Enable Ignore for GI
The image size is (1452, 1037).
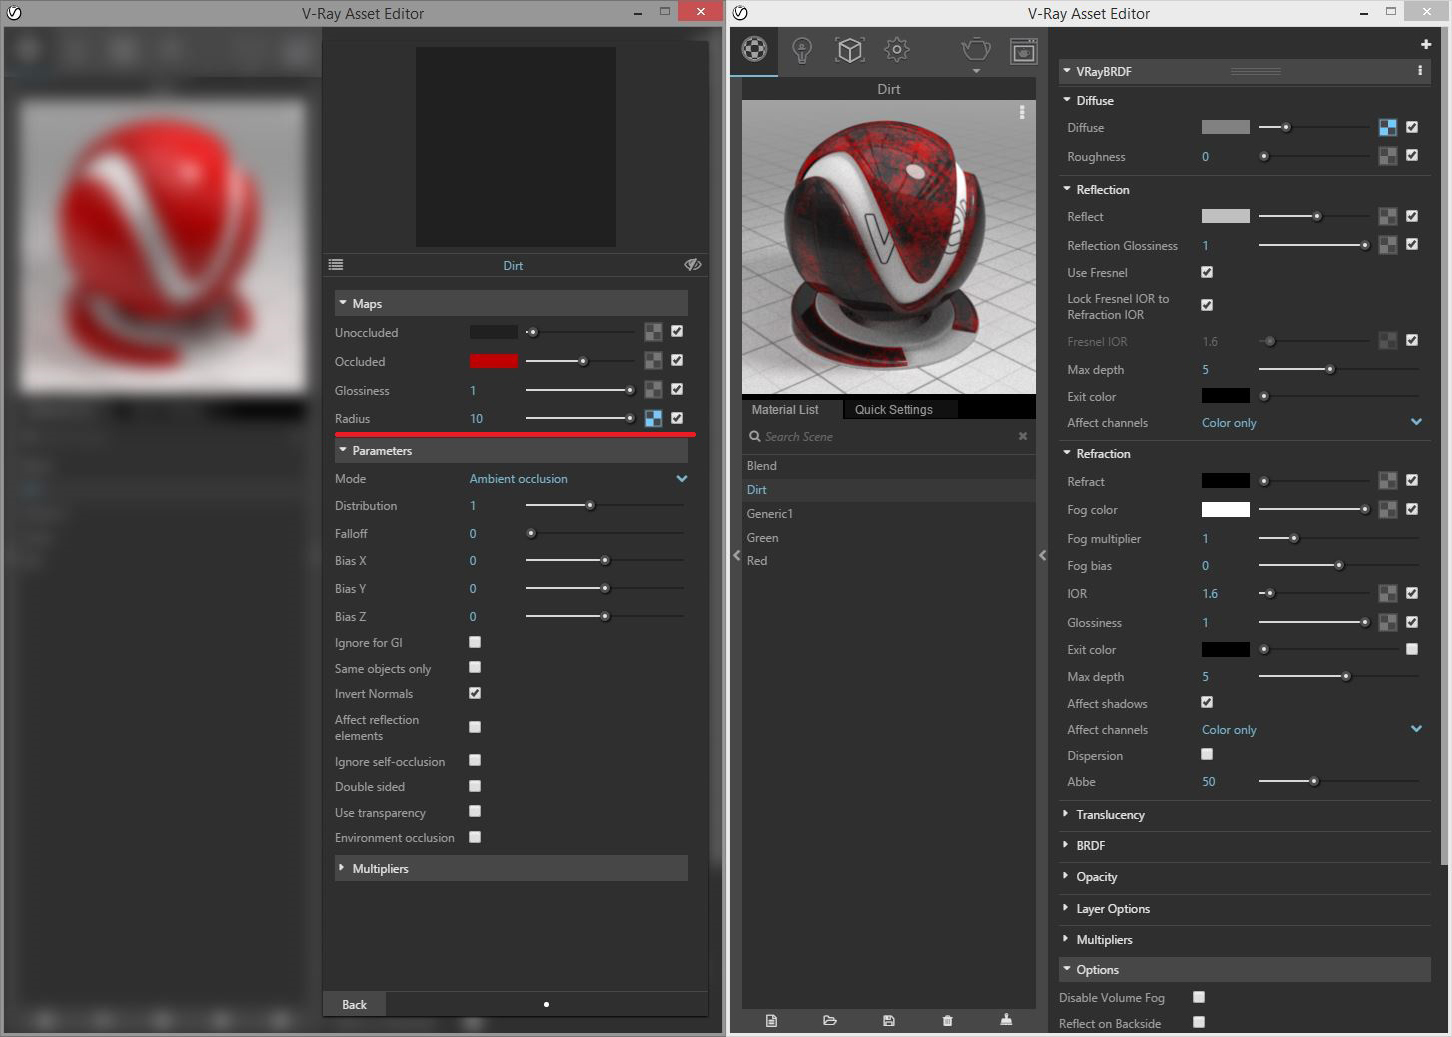click(x=475, y=642)
